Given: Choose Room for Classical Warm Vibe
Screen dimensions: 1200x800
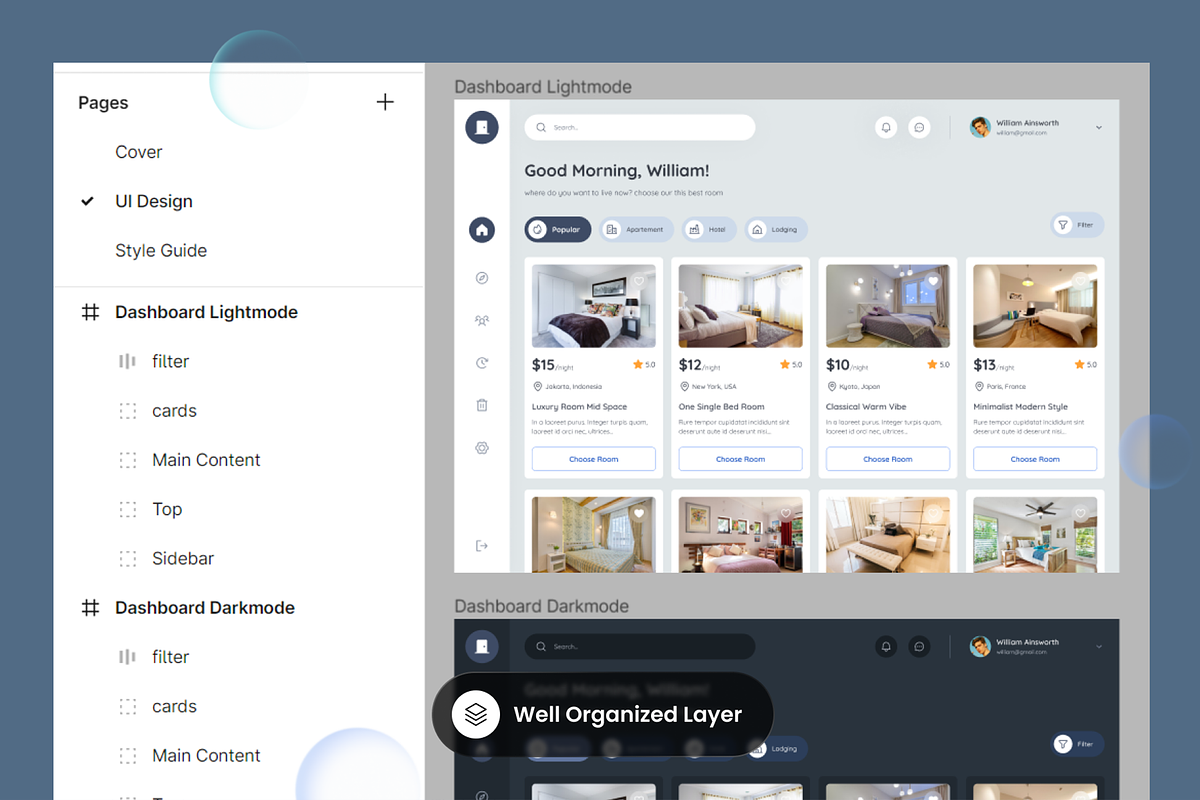Looking at the screenshot, I should 888,459.
